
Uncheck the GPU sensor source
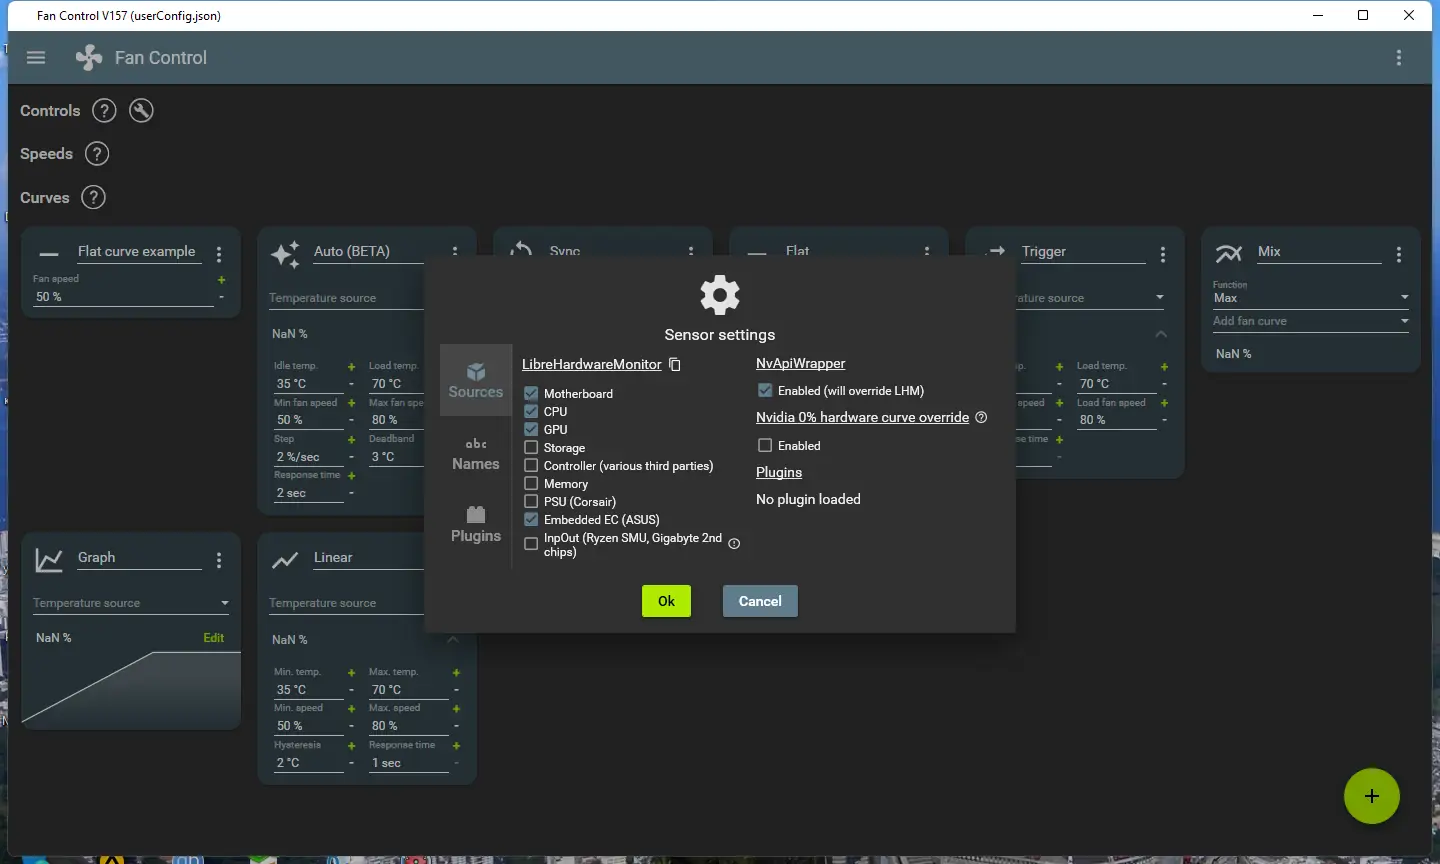[531, 429]
